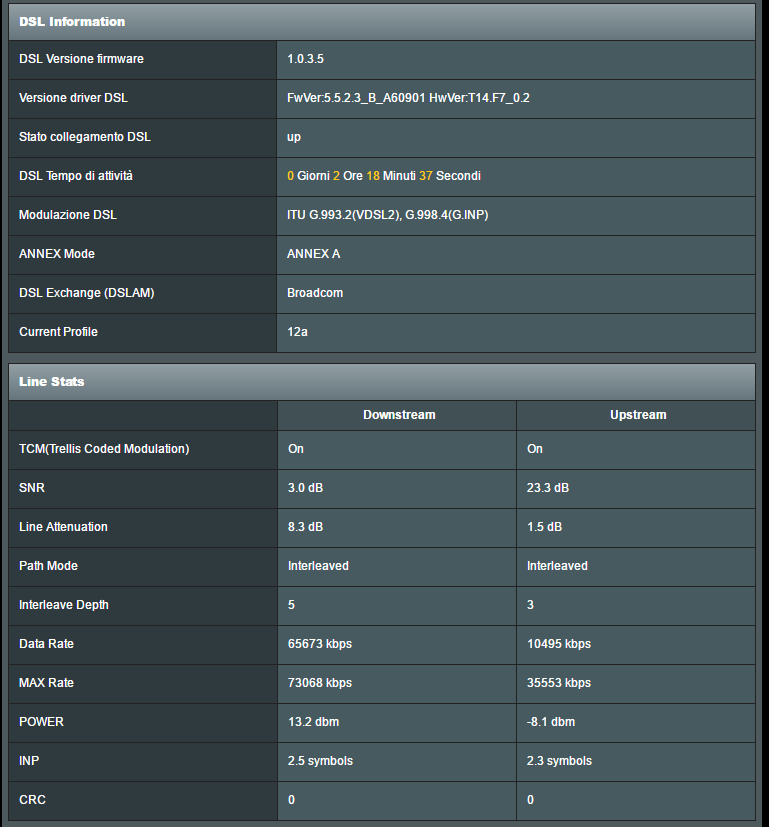Click downstream MAX Rate 73068 kbps

(x=320, y=683)
